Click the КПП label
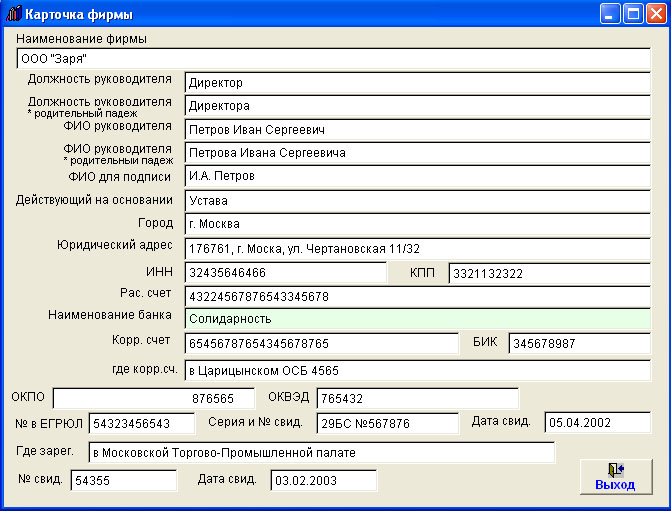Screen dimensions: 671x511 click(x=422, y=273)
